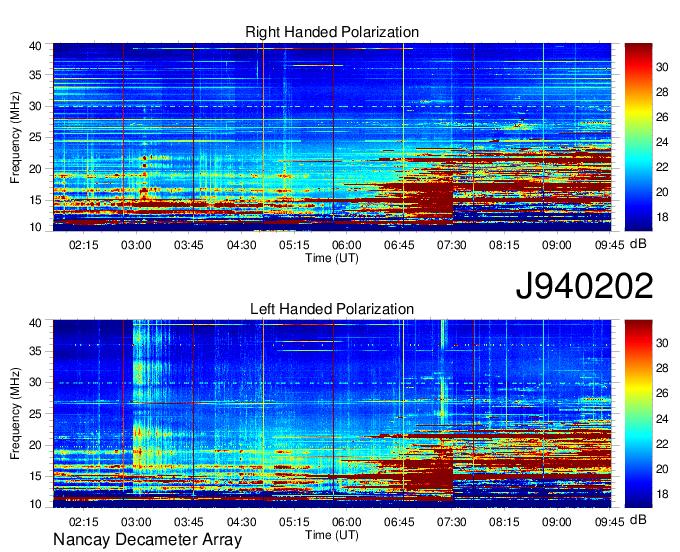
Task: Select the "03:00" time tick, Right Handed plot
Action: point(136,245)
